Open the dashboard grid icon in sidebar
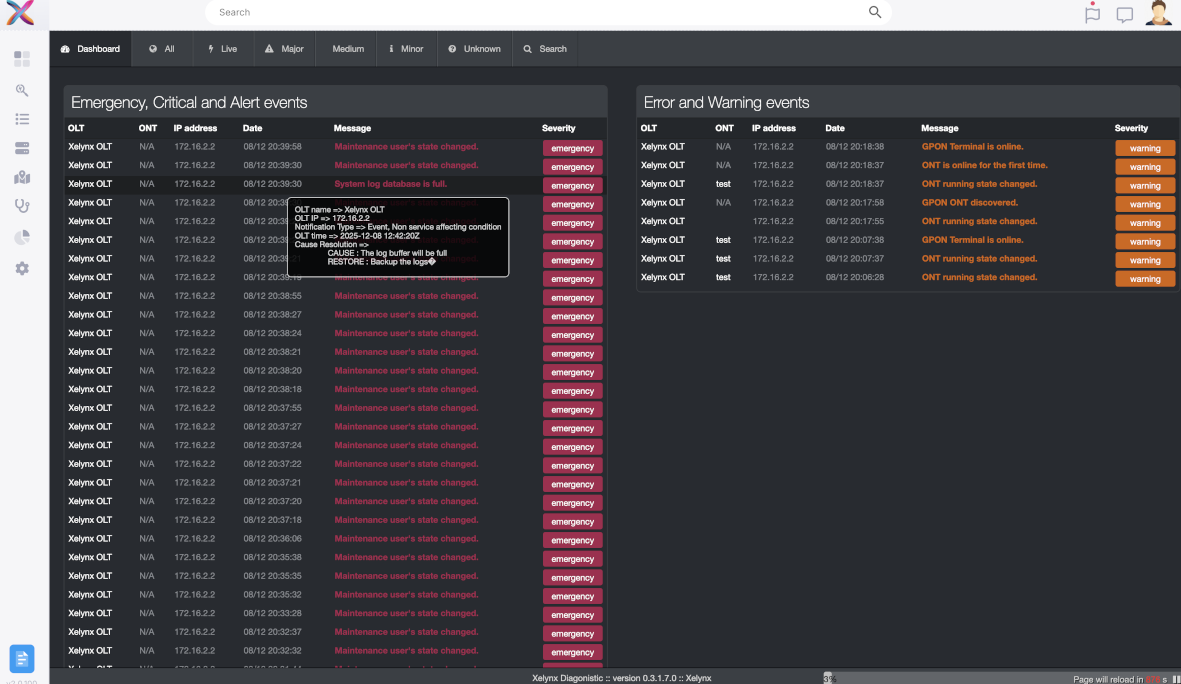 point(22,59)
